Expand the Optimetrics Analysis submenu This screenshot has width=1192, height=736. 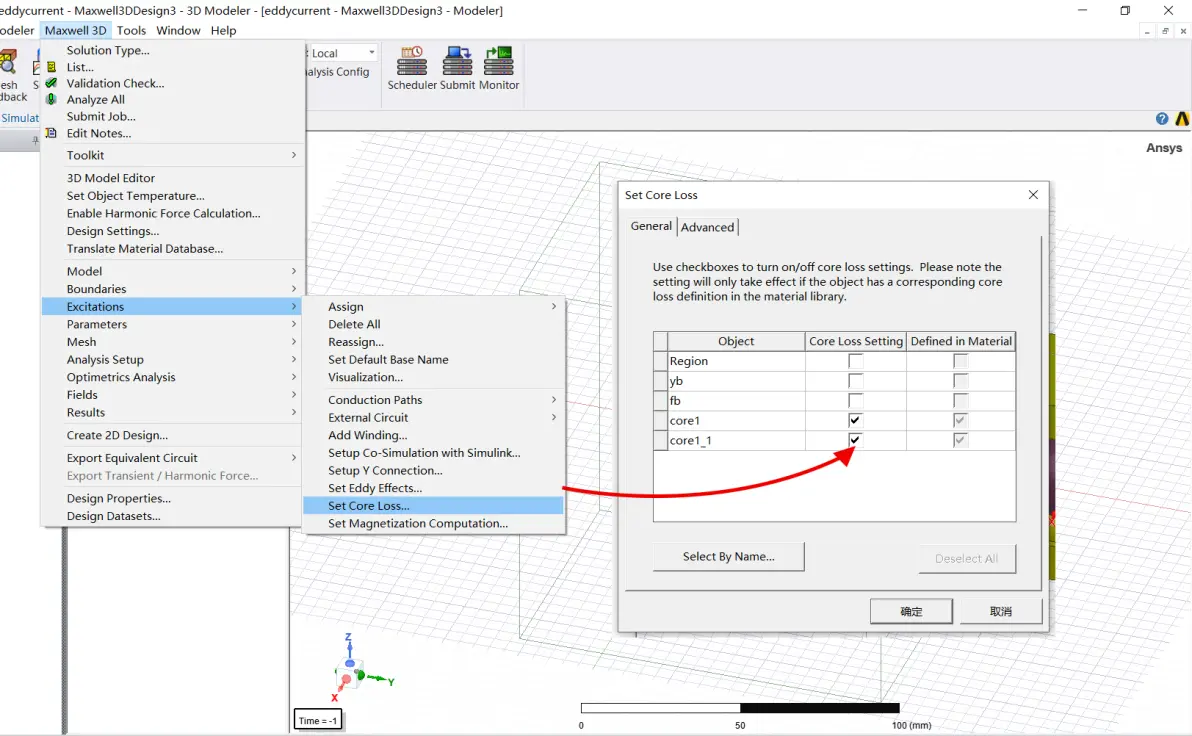(173, 377)
